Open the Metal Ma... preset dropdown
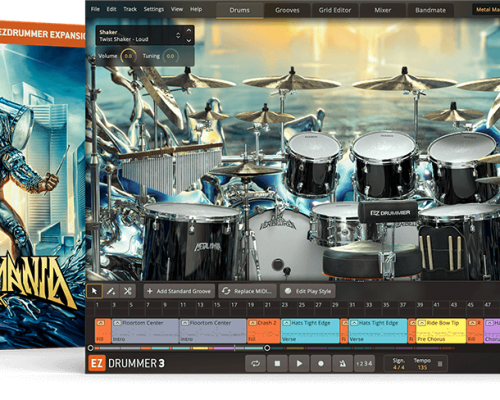This screenshot has width=500, height=400. (486, 10)
